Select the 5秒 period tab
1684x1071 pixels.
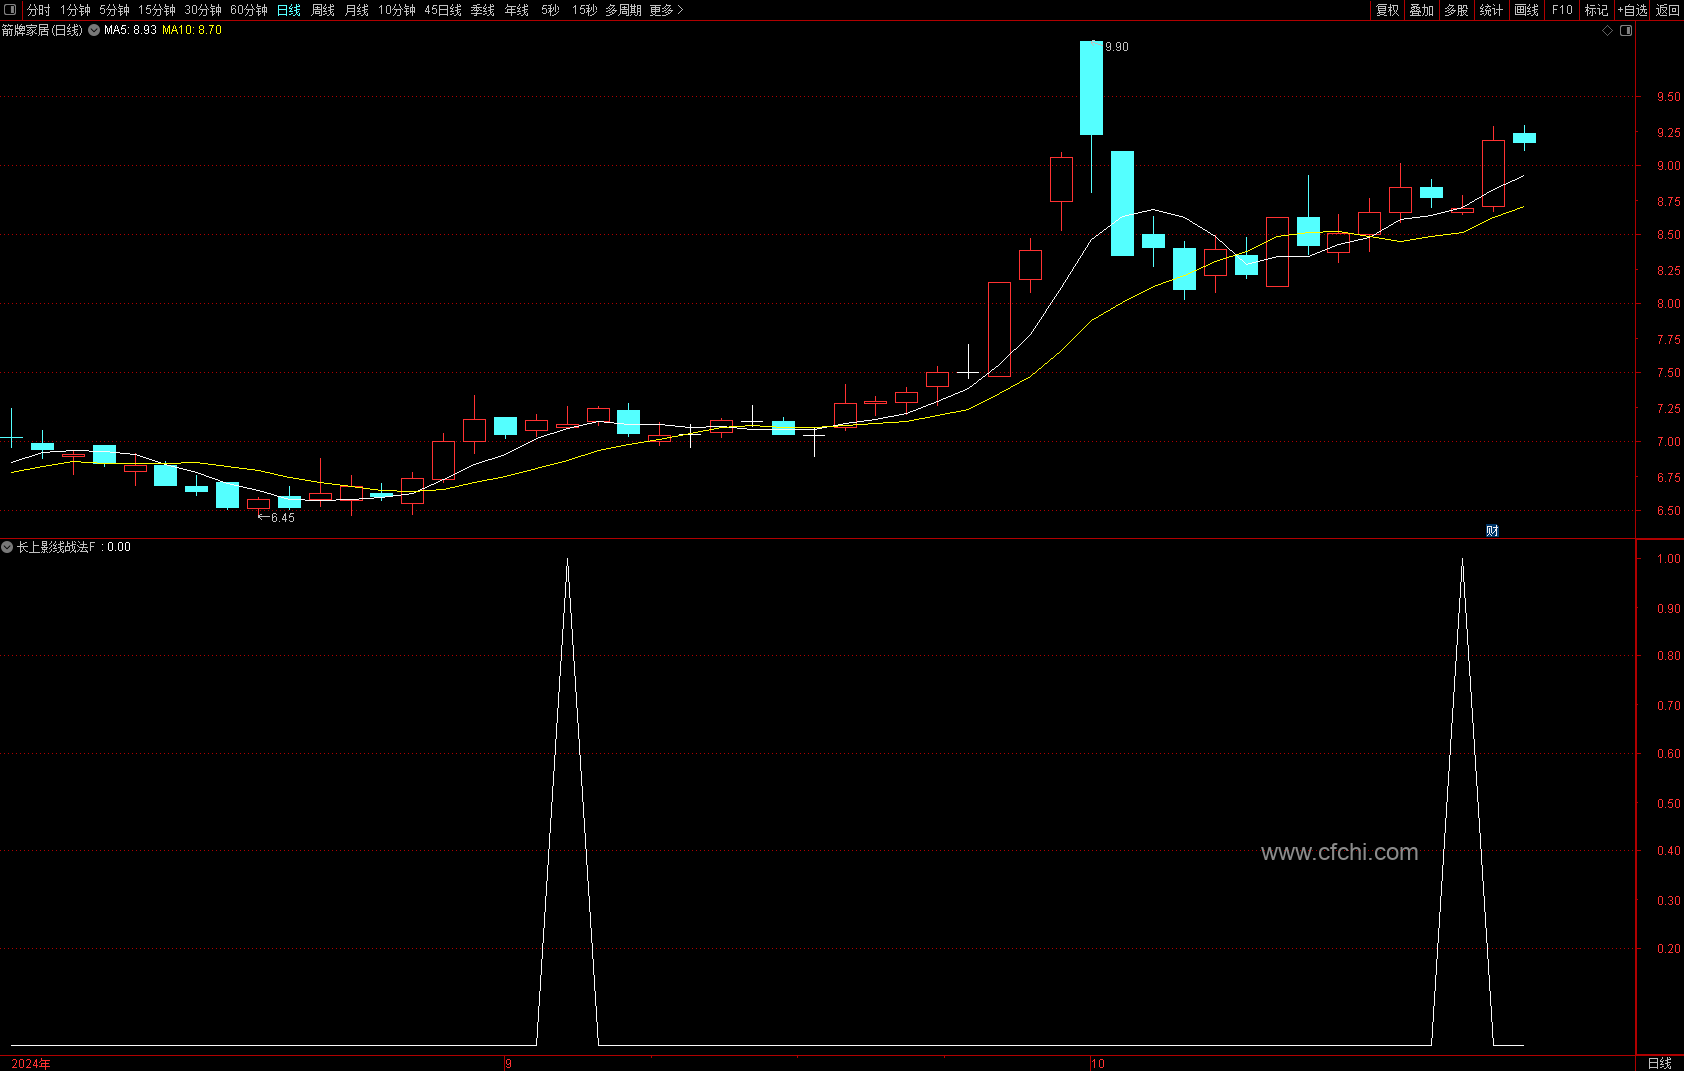(x=550, y=10)
